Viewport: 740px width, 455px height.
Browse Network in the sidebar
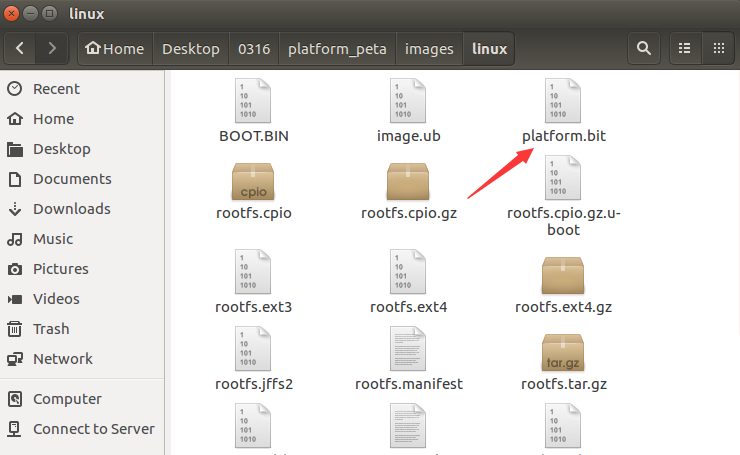point(82,359)
